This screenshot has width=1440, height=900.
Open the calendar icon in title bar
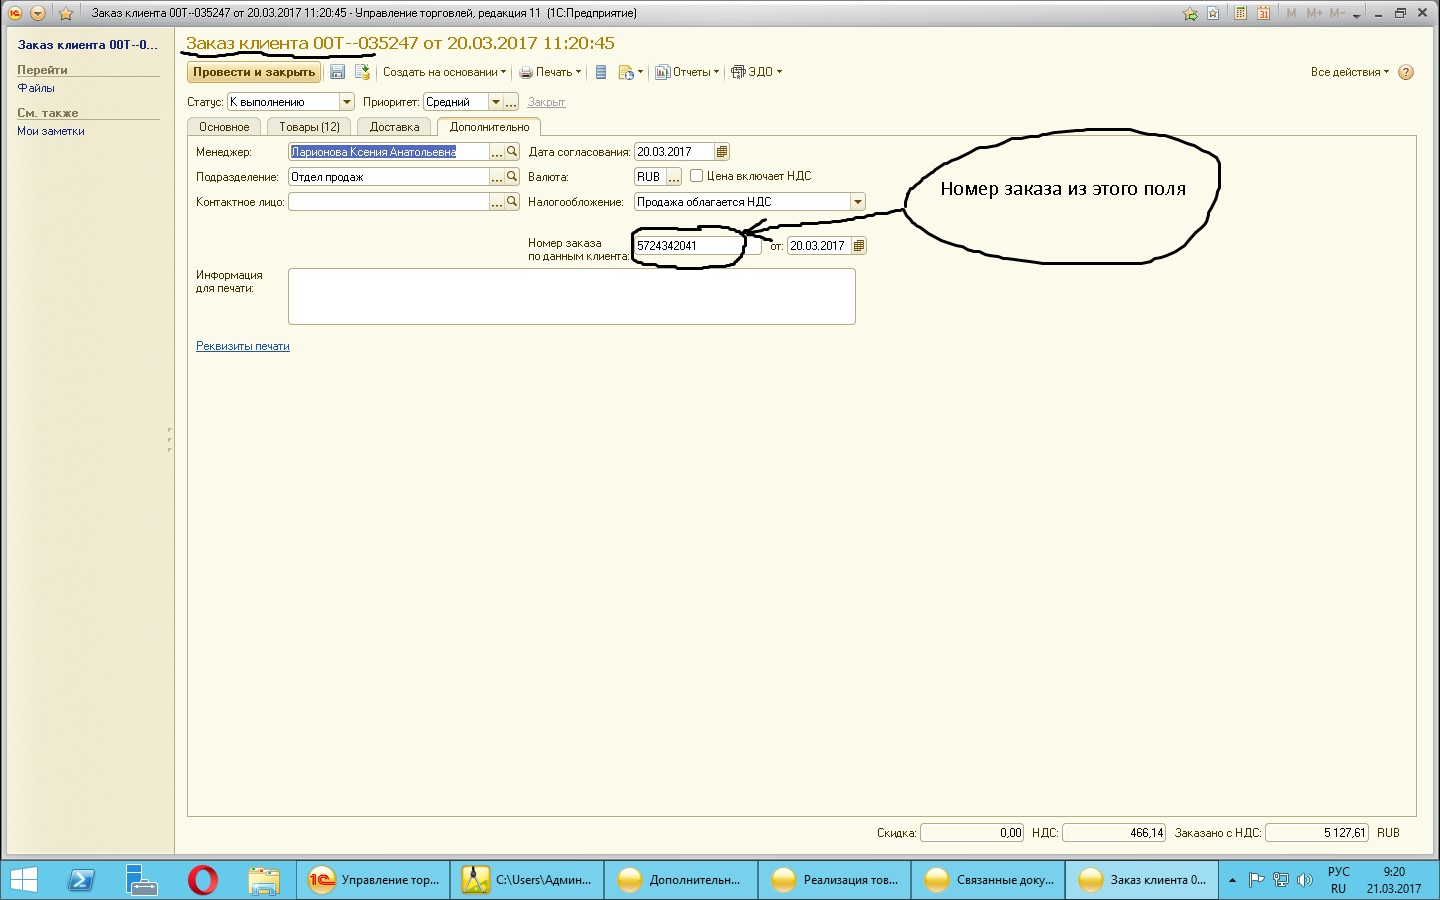click(1263, 13)
